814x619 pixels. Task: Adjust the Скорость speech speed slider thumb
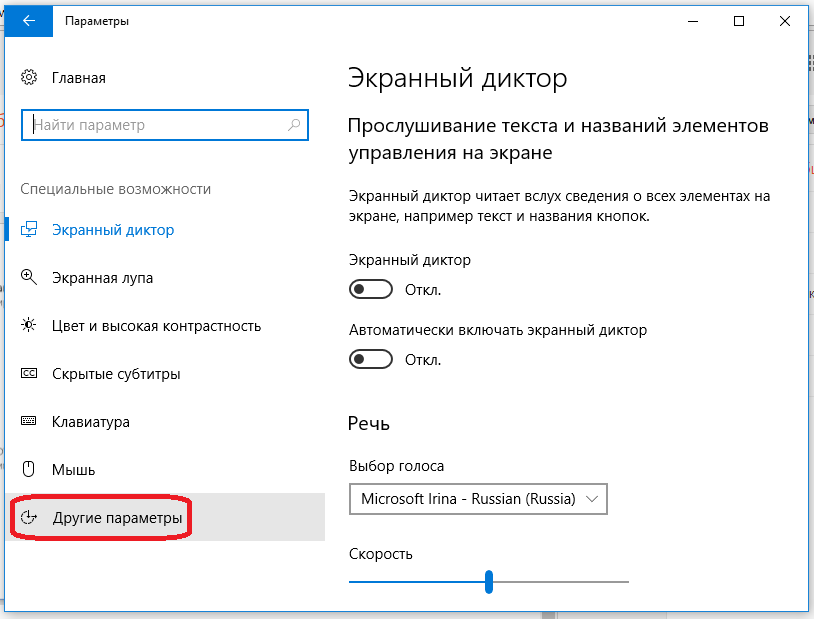coord(489,582)
